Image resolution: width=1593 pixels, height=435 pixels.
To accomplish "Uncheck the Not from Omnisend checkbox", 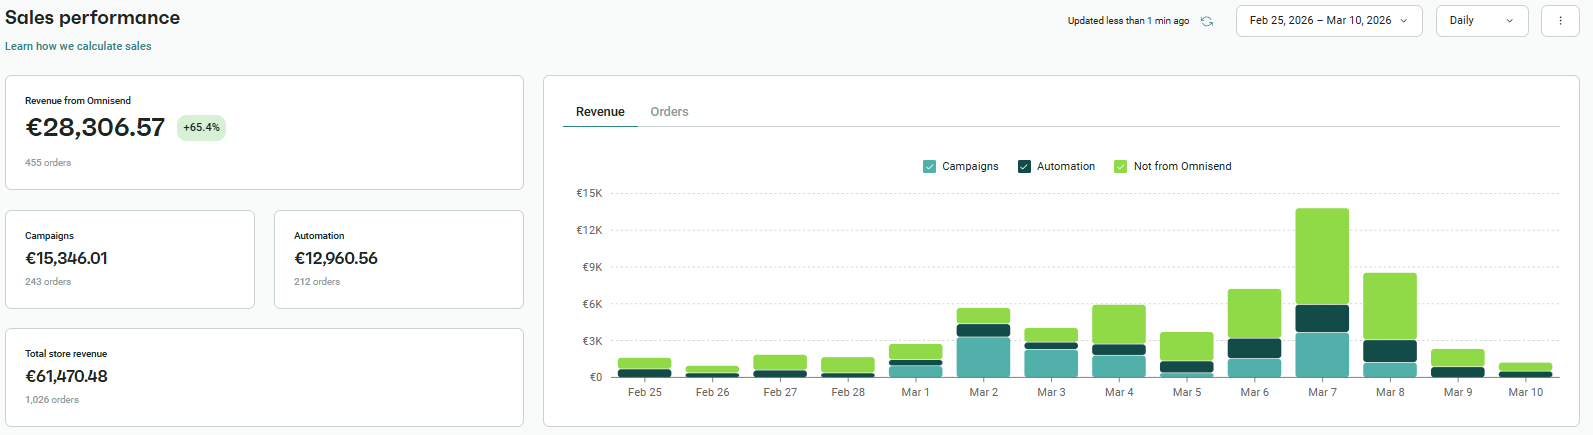I will tap(1121, 167).
